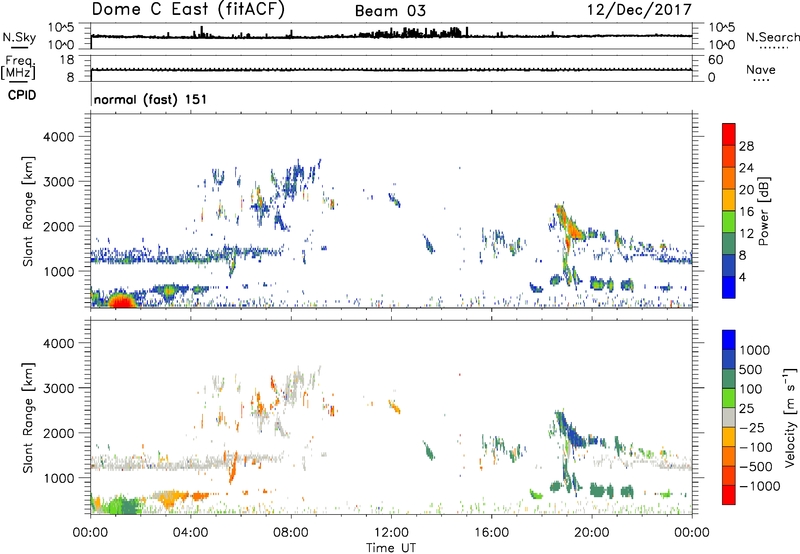The width and height of the screenshot is (800, 554).
Task: Select the "100" value on the velocity colorbar
Action: pos(751,389)
